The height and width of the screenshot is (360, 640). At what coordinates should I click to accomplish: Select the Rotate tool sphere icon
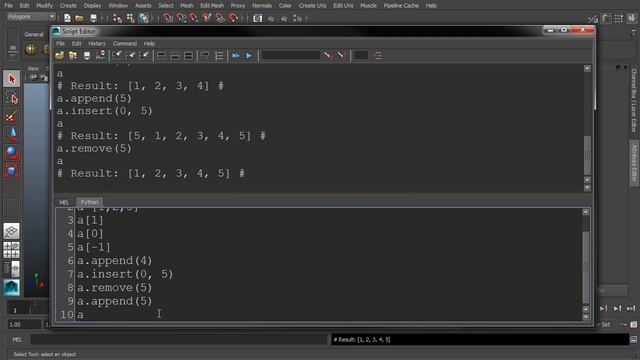coord(12,153)
